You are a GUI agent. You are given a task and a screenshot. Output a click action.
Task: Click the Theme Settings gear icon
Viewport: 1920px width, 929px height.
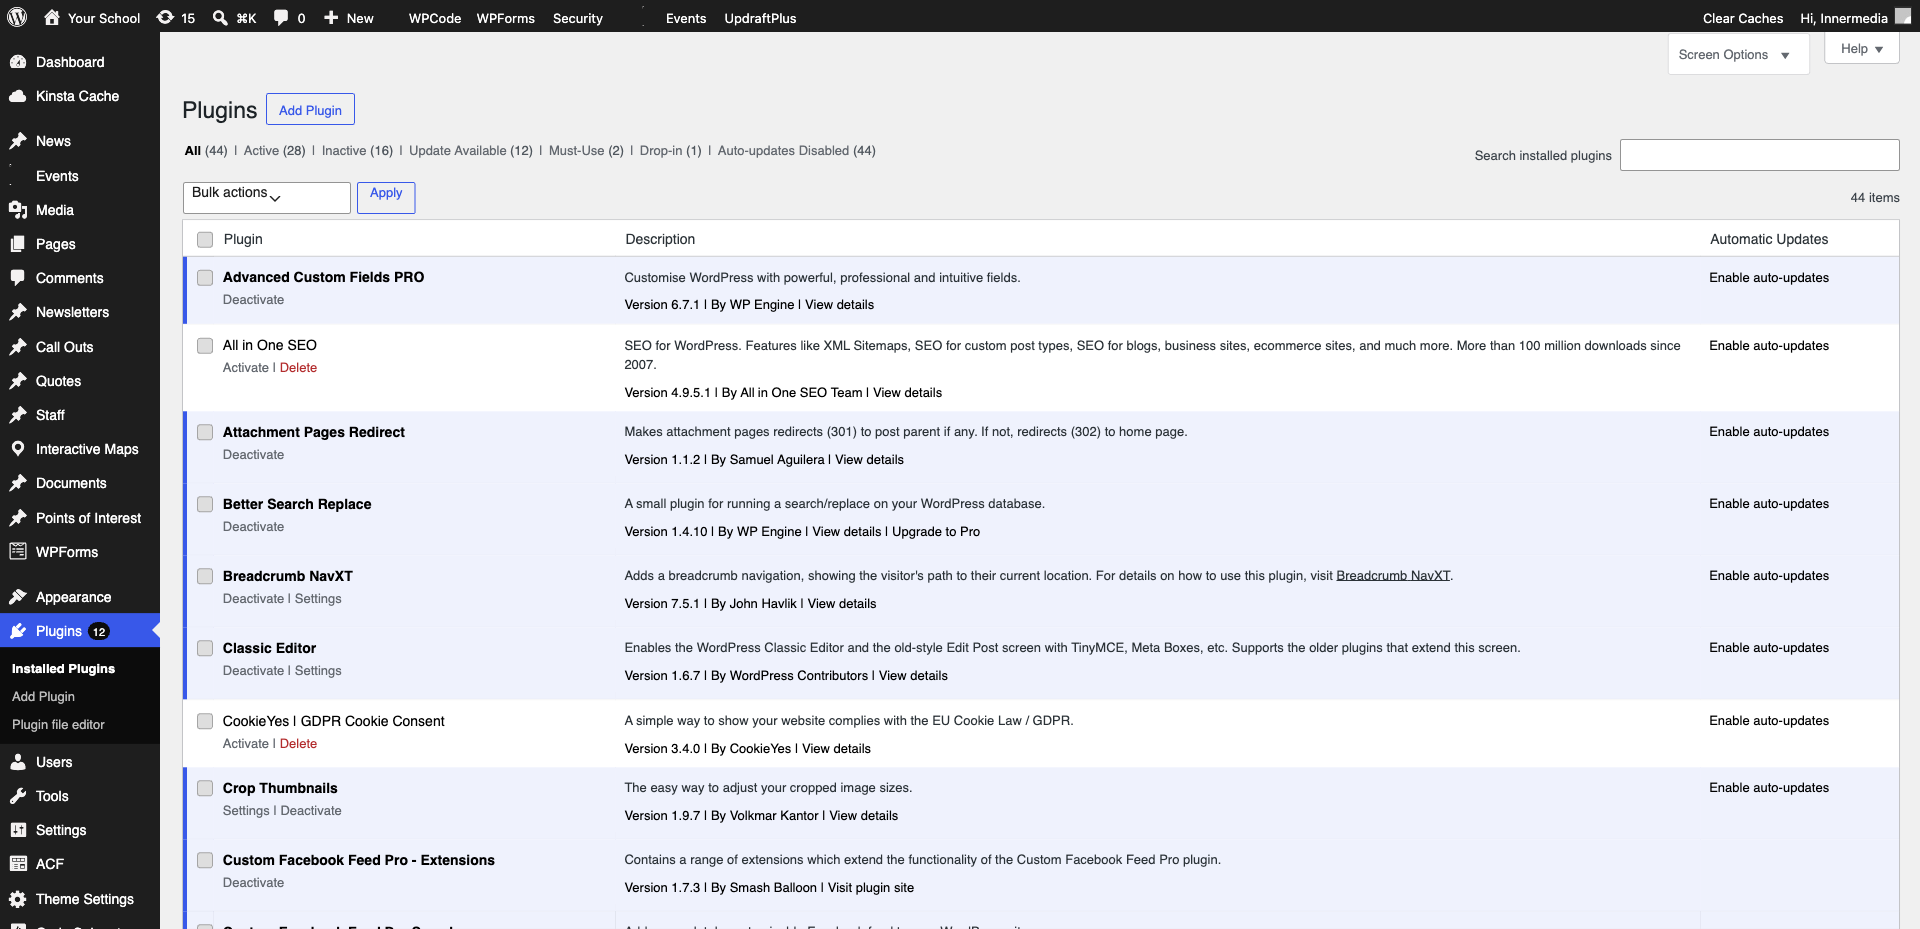pyautogui.click(x=18, y=899)
